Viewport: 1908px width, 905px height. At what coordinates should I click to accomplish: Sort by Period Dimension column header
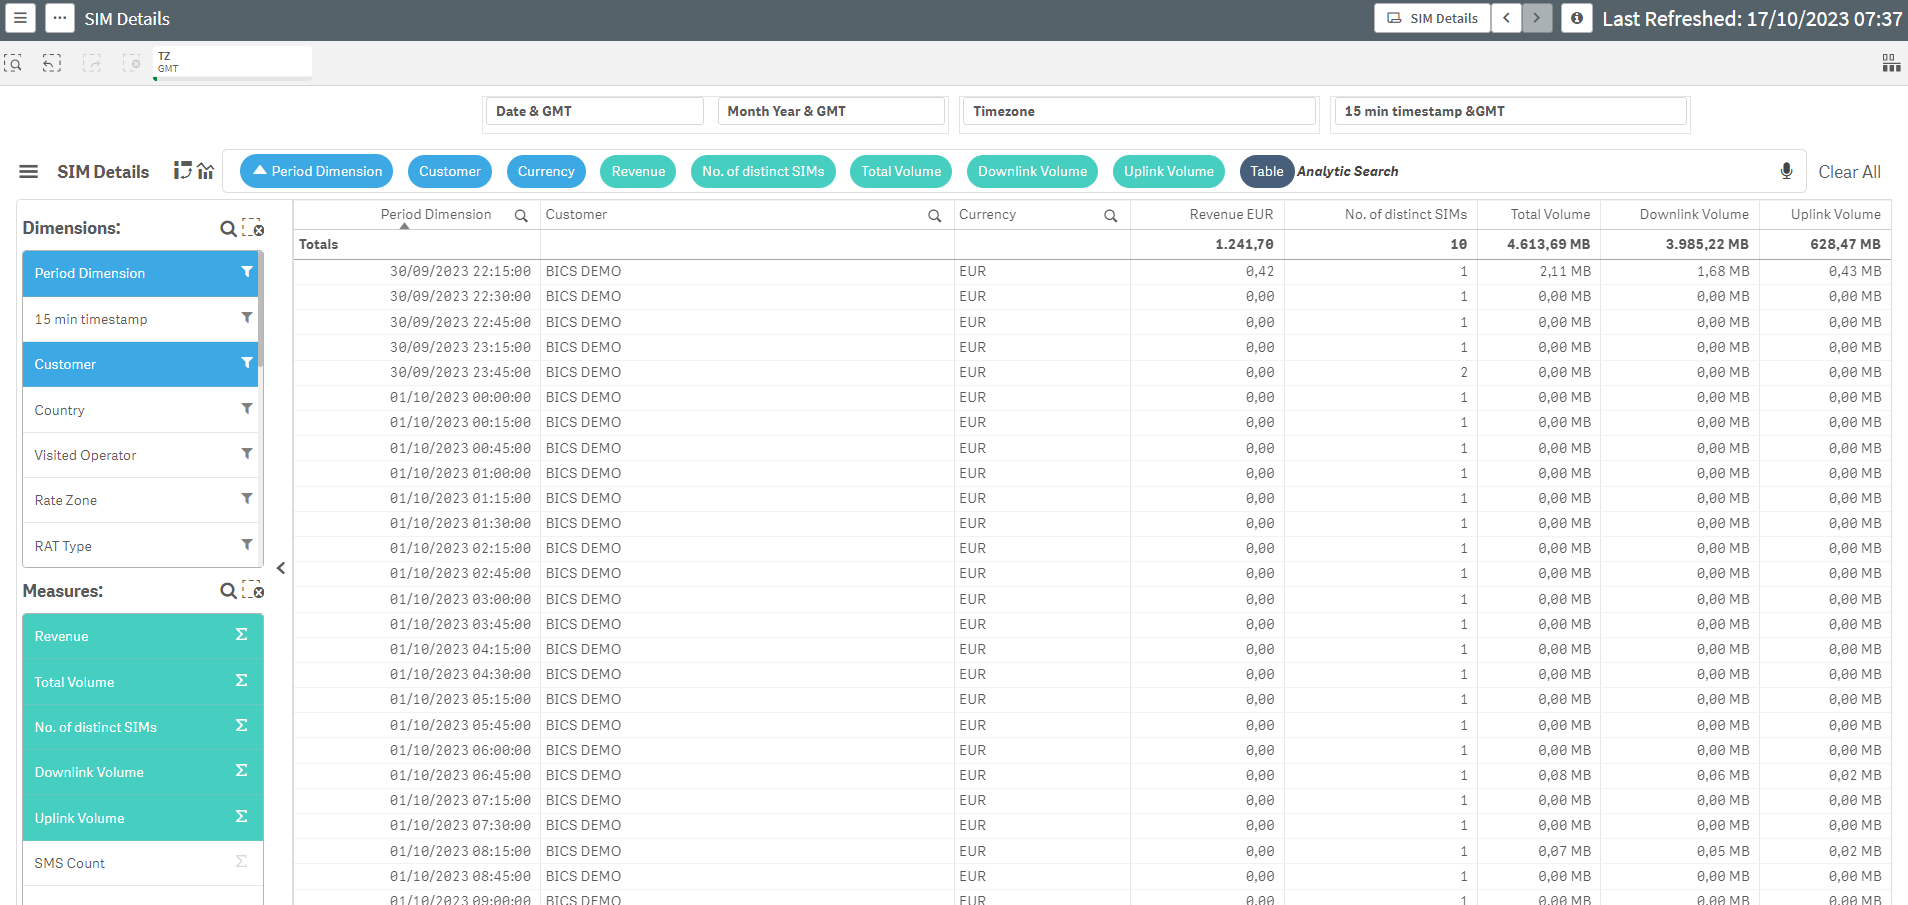(435, 215)
